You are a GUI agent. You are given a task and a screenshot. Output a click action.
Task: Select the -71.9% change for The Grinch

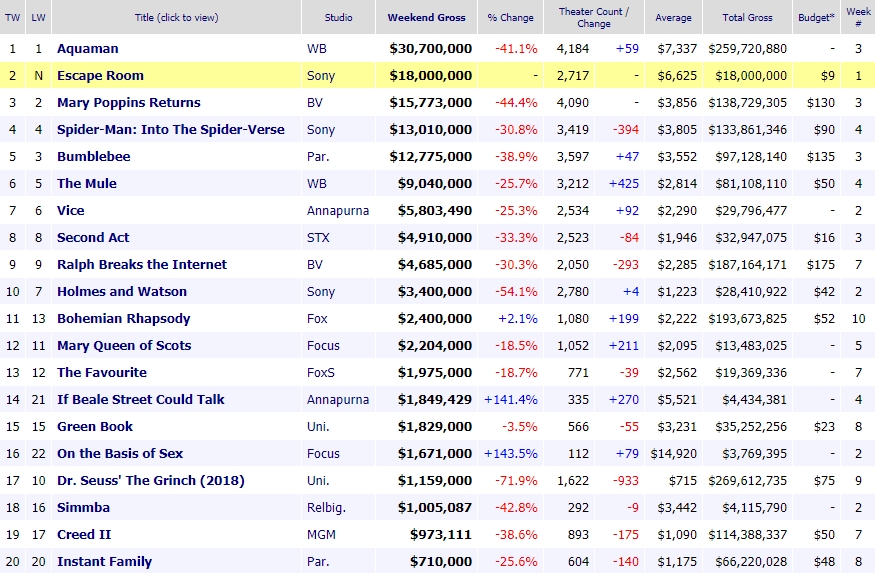point(516,480)
